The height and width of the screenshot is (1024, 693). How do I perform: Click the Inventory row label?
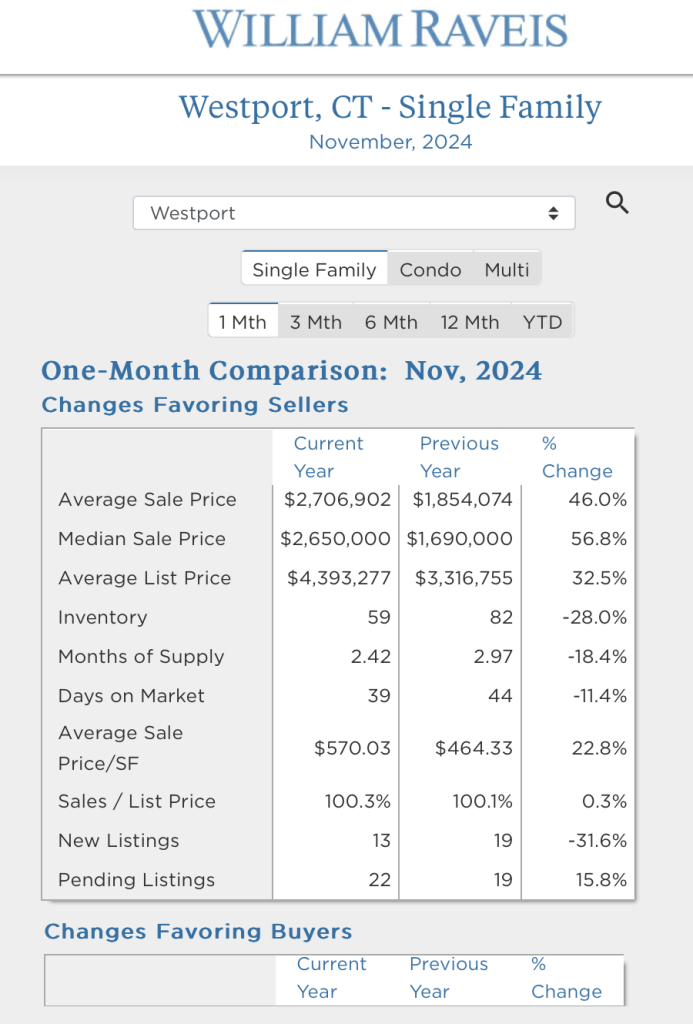click(102, 618)
